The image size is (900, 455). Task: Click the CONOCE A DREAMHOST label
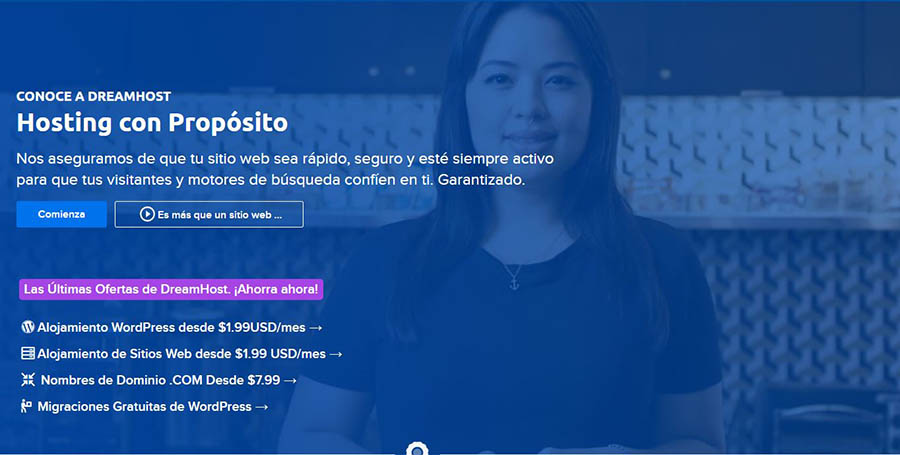pos(94,96)
